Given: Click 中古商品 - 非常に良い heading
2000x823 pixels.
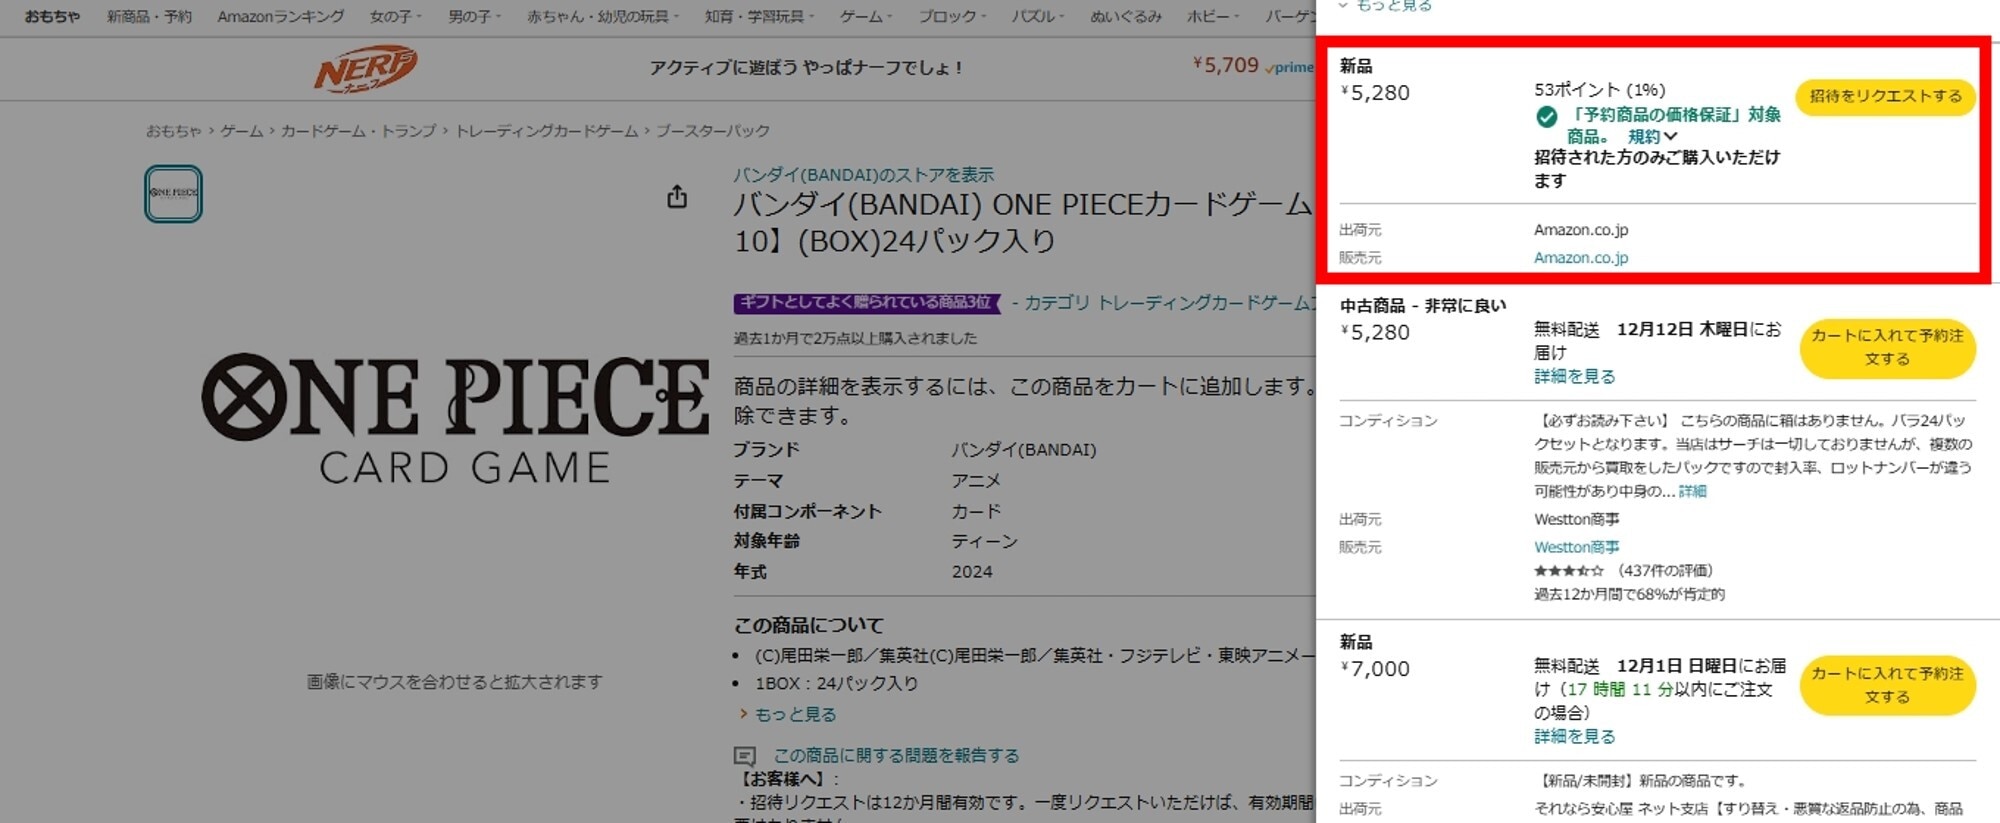Looking at the screenshot, I should click(x=1423, y=306).
